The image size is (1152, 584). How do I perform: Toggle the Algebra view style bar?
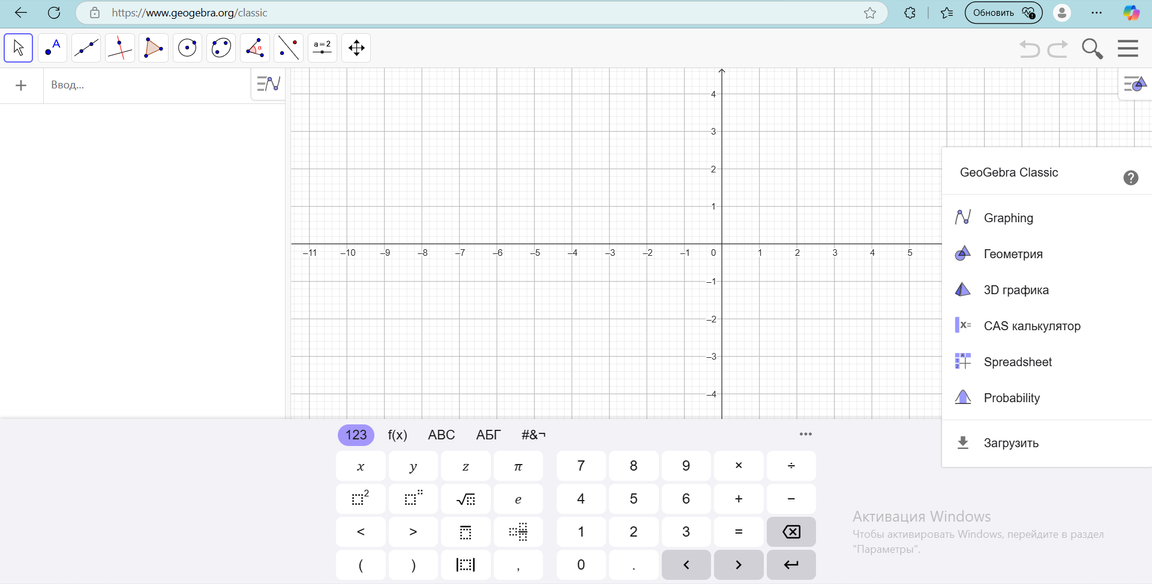(268, 85)
